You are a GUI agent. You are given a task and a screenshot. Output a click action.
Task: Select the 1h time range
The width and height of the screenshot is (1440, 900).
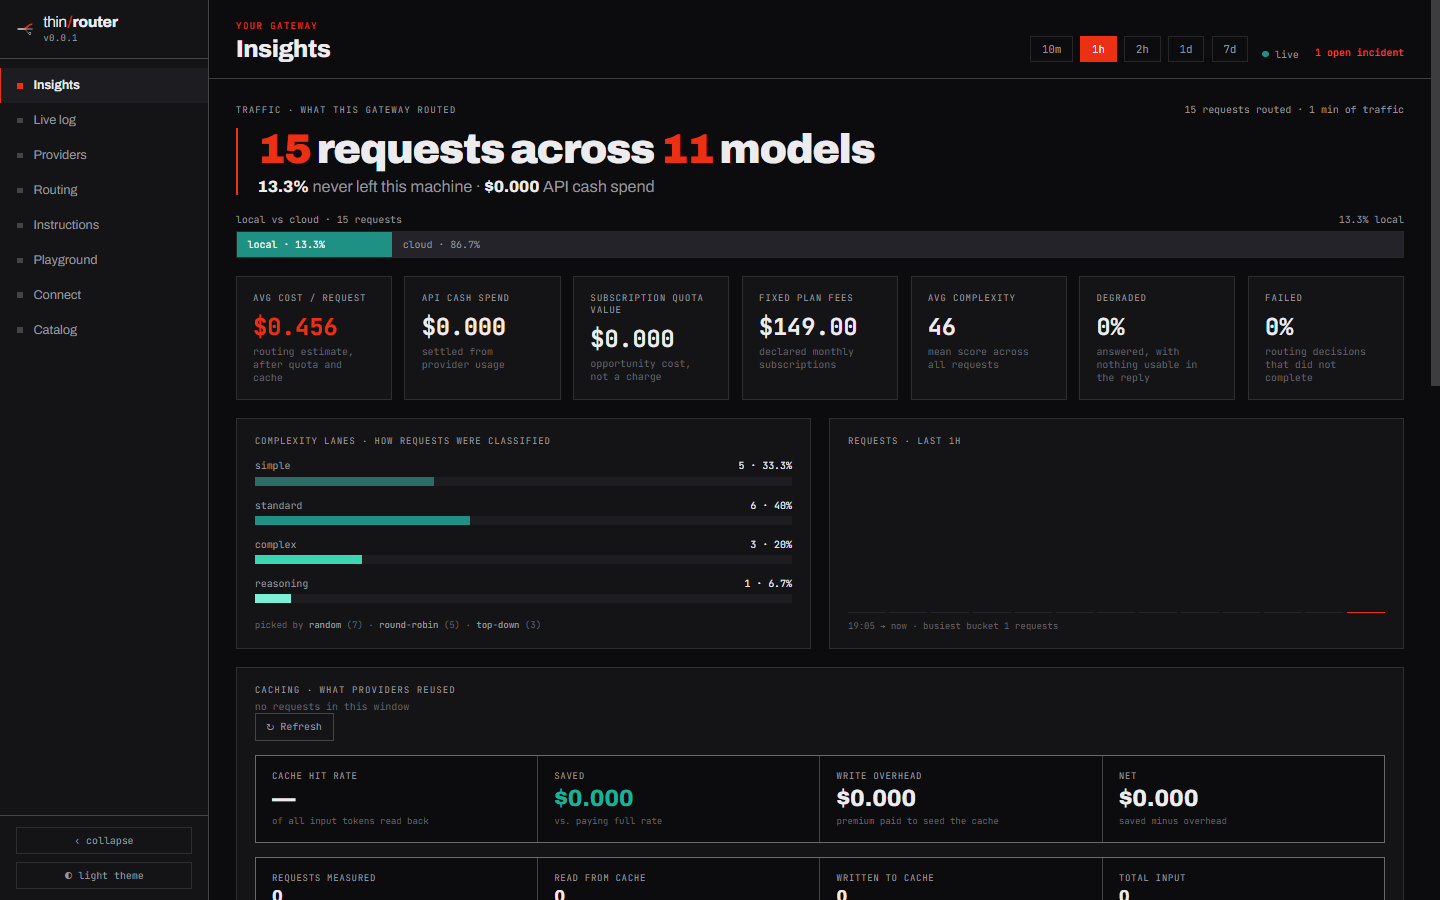point(1098,49)
